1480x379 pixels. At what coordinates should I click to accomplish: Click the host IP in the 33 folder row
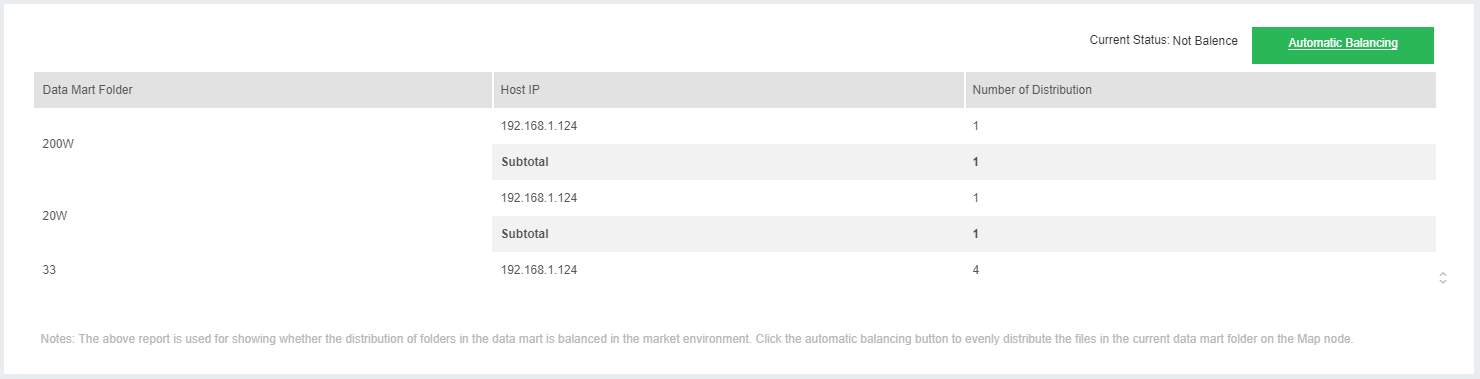[539, 270]
